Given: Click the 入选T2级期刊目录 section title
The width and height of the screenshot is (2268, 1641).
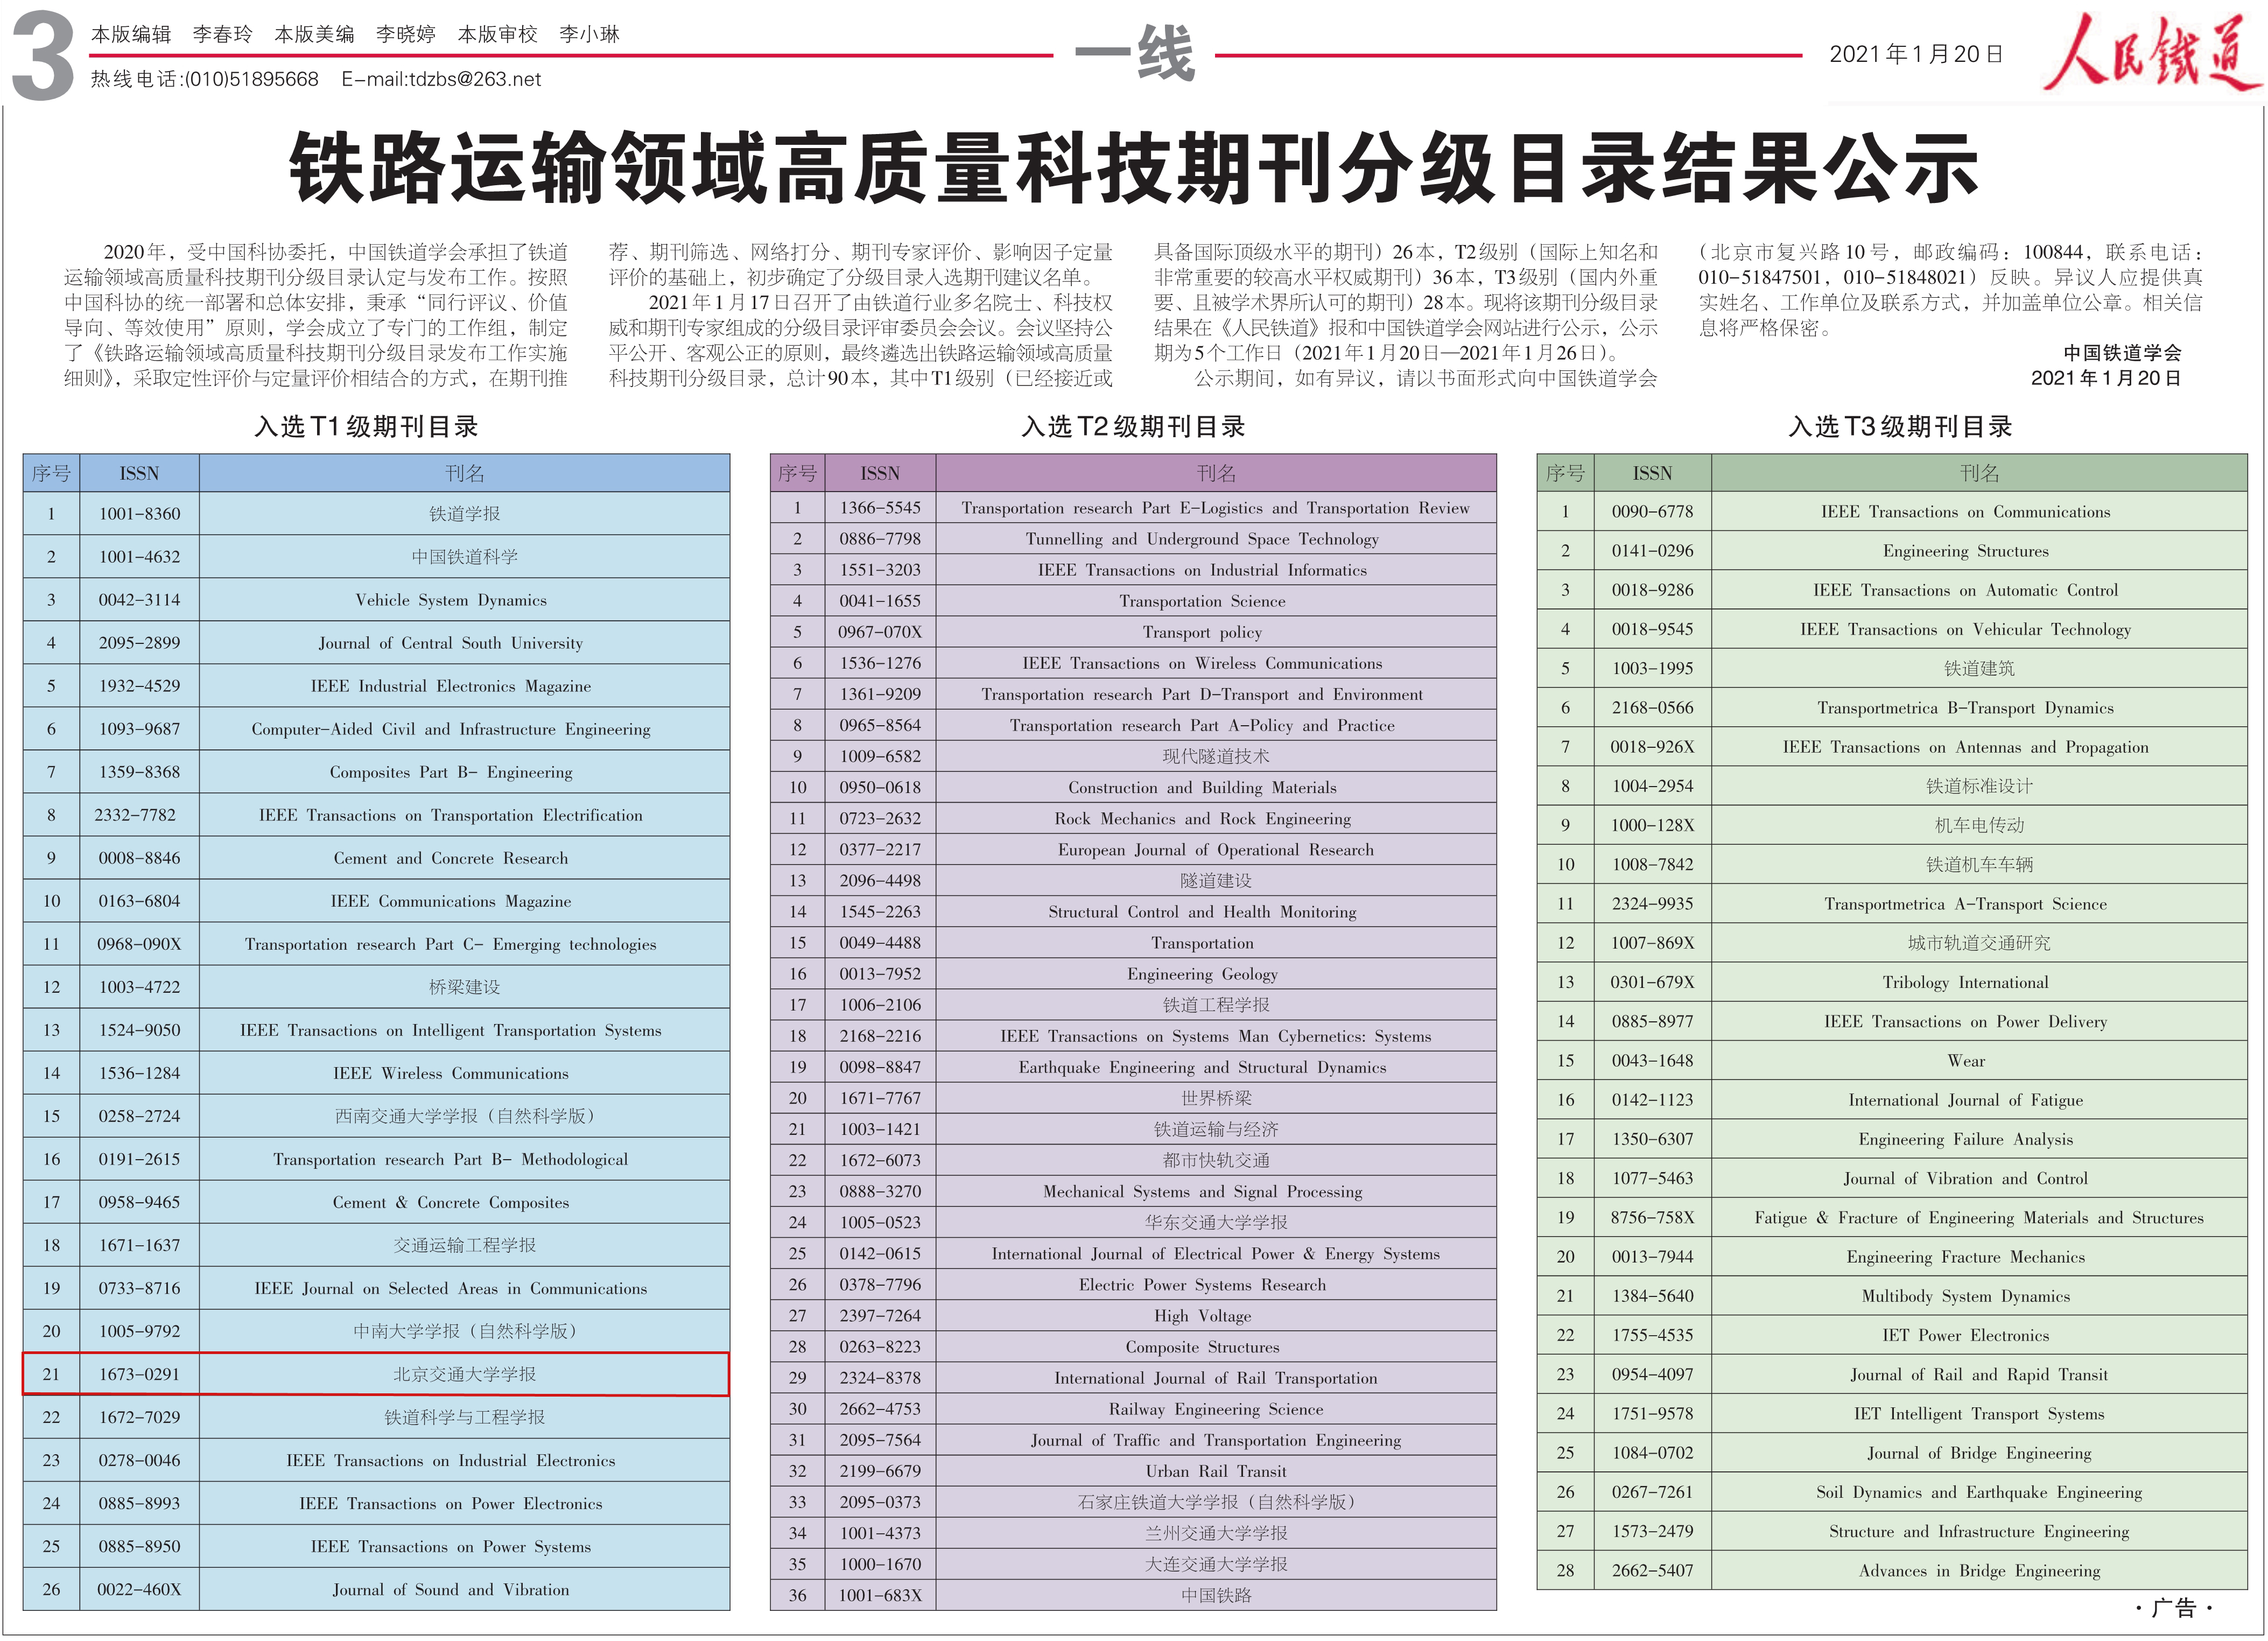Looking at the screenshot, I should (x=1133, y=427).
